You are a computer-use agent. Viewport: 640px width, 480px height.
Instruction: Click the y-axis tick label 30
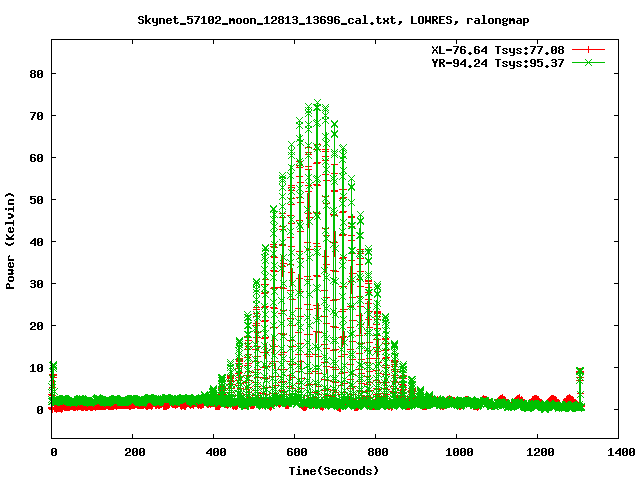pos(37,284)
